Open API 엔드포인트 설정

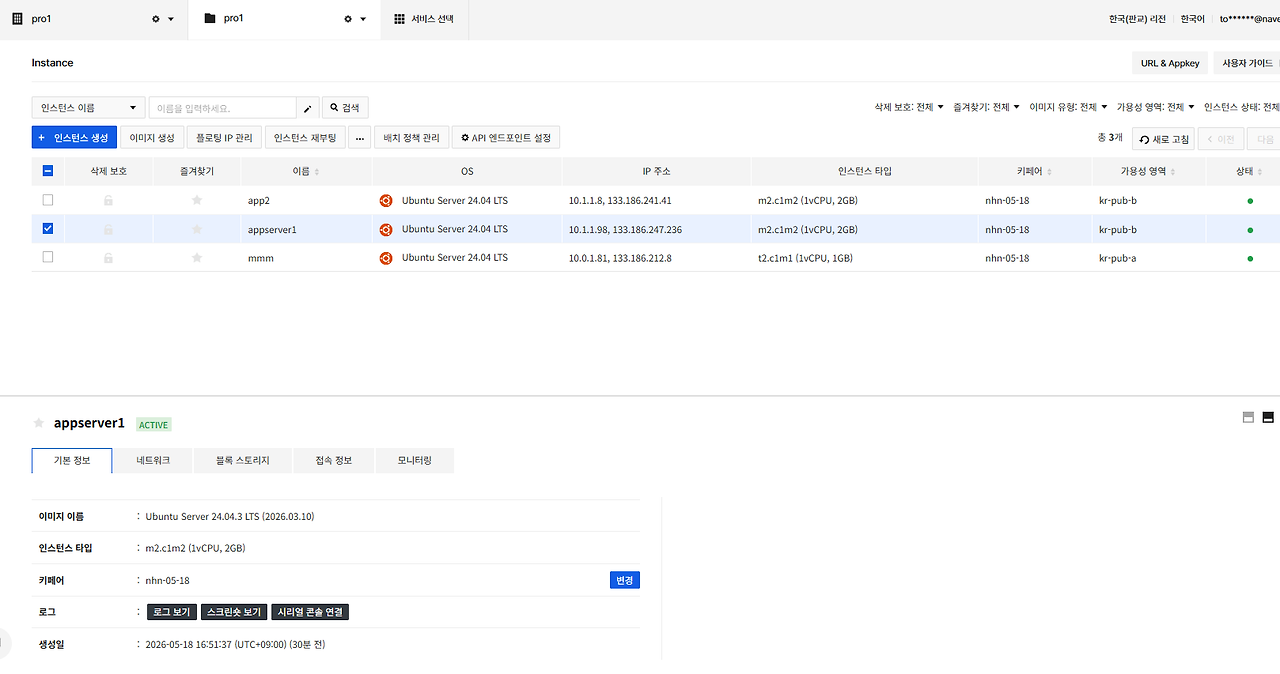pyautogui.click(x=506, y=137)
